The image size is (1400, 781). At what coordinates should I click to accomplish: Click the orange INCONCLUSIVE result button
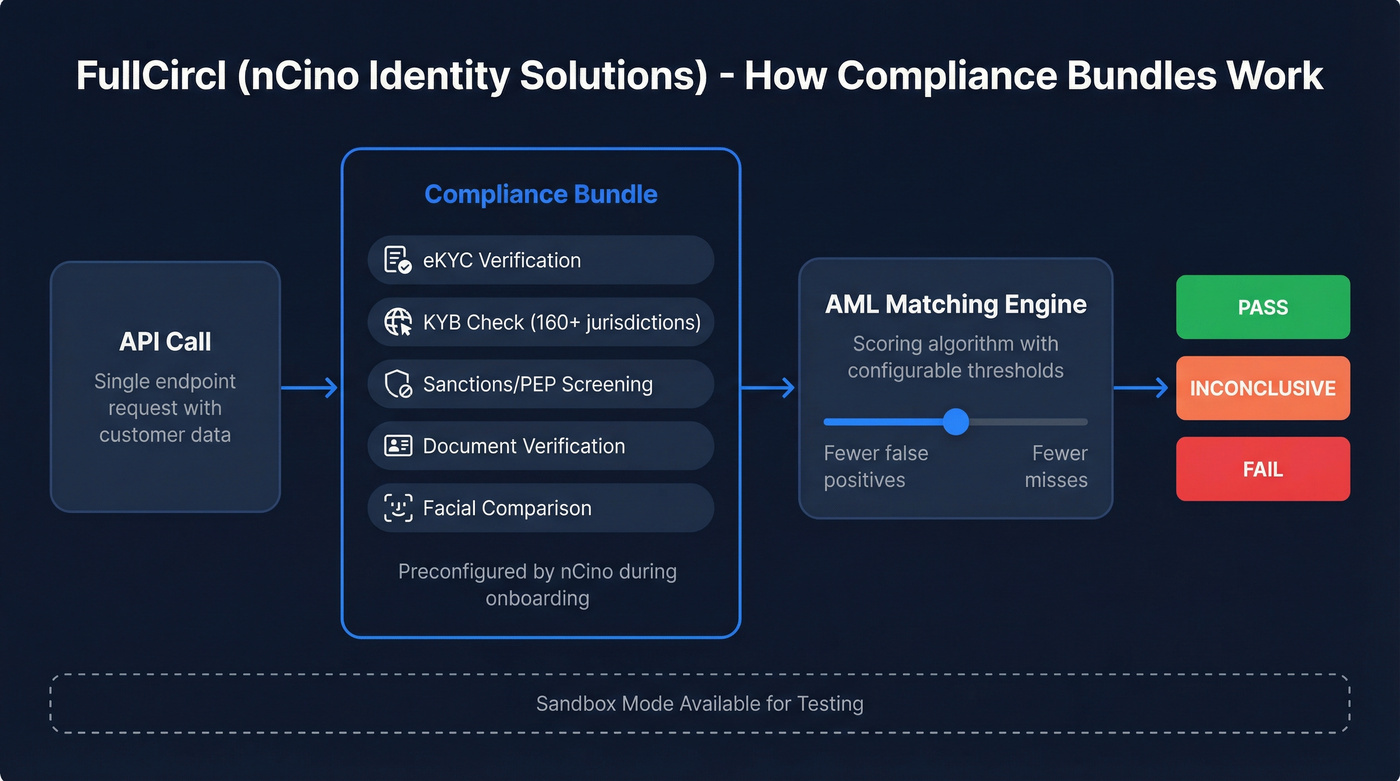tap(1263, 388)
